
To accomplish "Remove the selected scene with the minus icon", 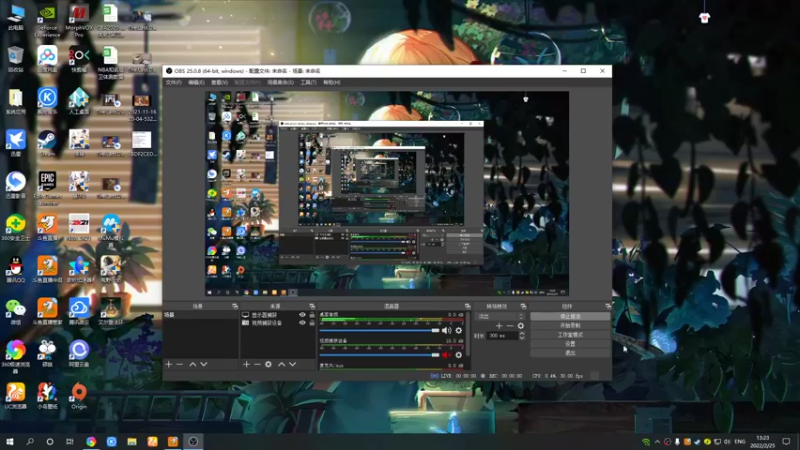I will 180,364.
